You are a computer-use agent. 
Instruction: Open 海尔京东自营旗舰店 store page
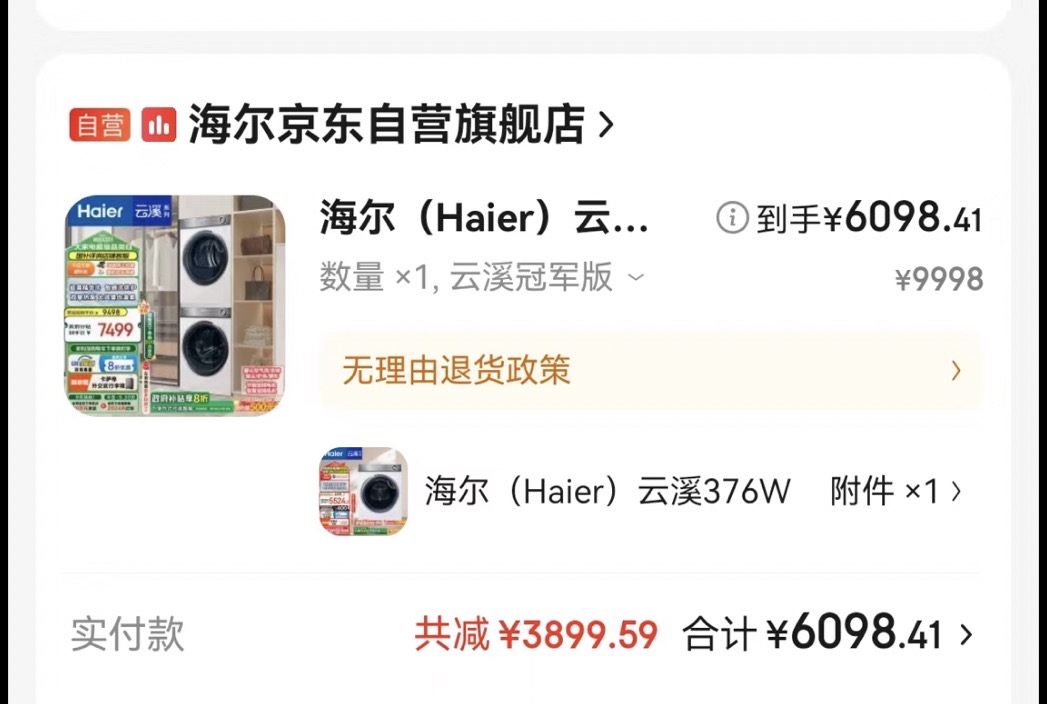387,124
